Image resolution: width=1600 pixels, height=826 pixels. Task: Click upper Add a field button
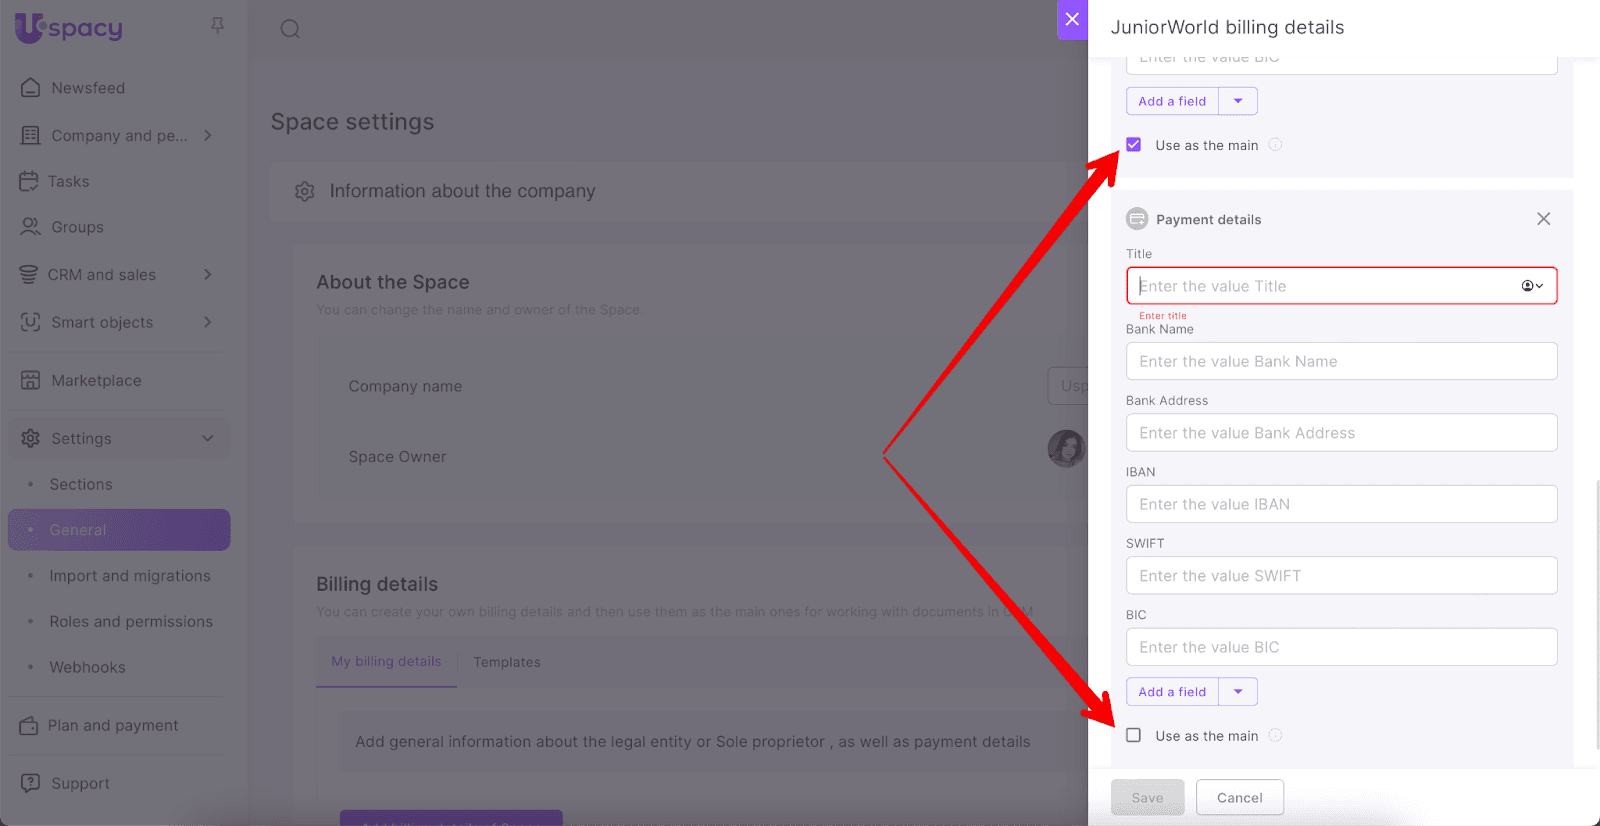[1172, 101]
